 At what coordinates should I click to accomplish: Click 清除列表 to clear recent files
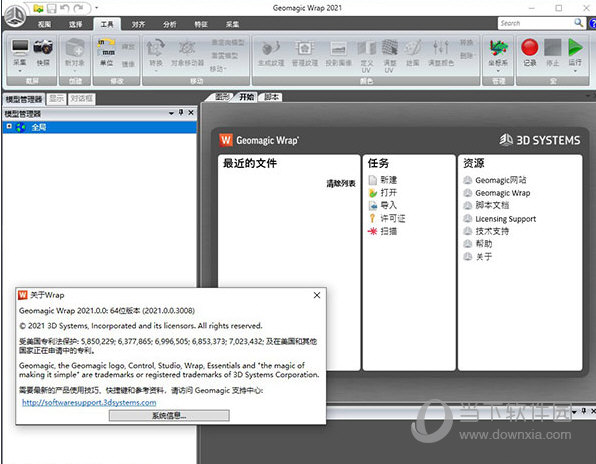coord(341,184)
